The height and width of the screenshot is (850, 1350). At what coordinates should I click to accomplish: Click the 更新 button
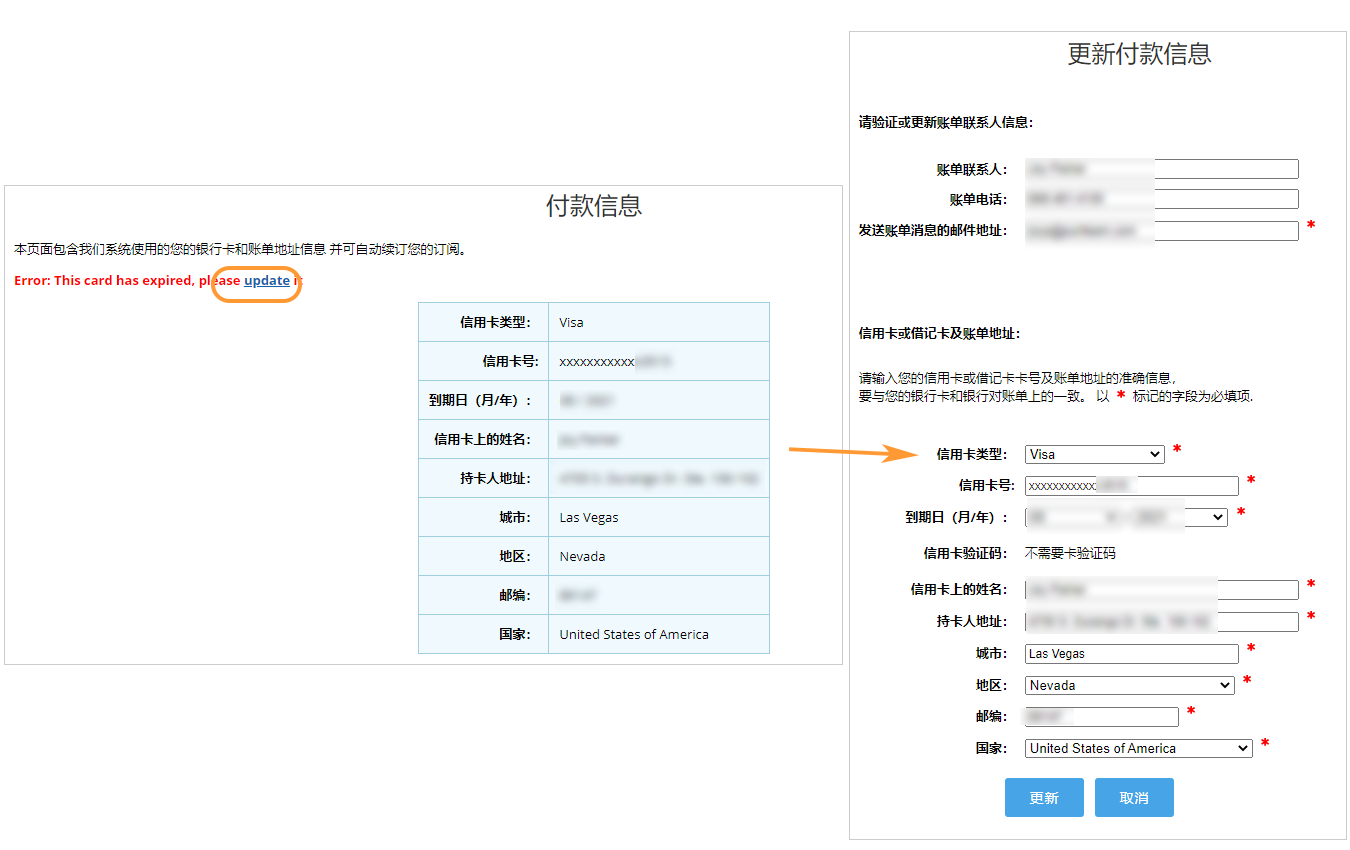coord(1043,798)
